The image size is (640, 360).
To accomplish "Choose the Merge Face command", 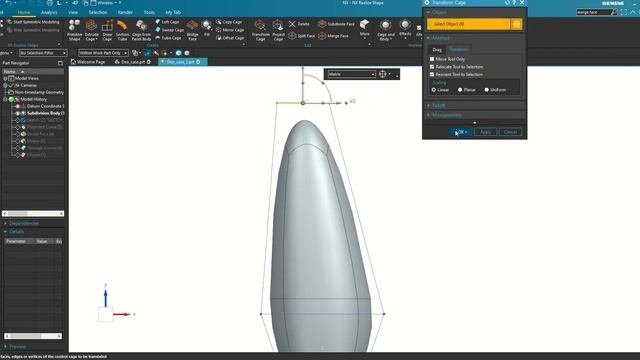I will [x=333, y=36].
